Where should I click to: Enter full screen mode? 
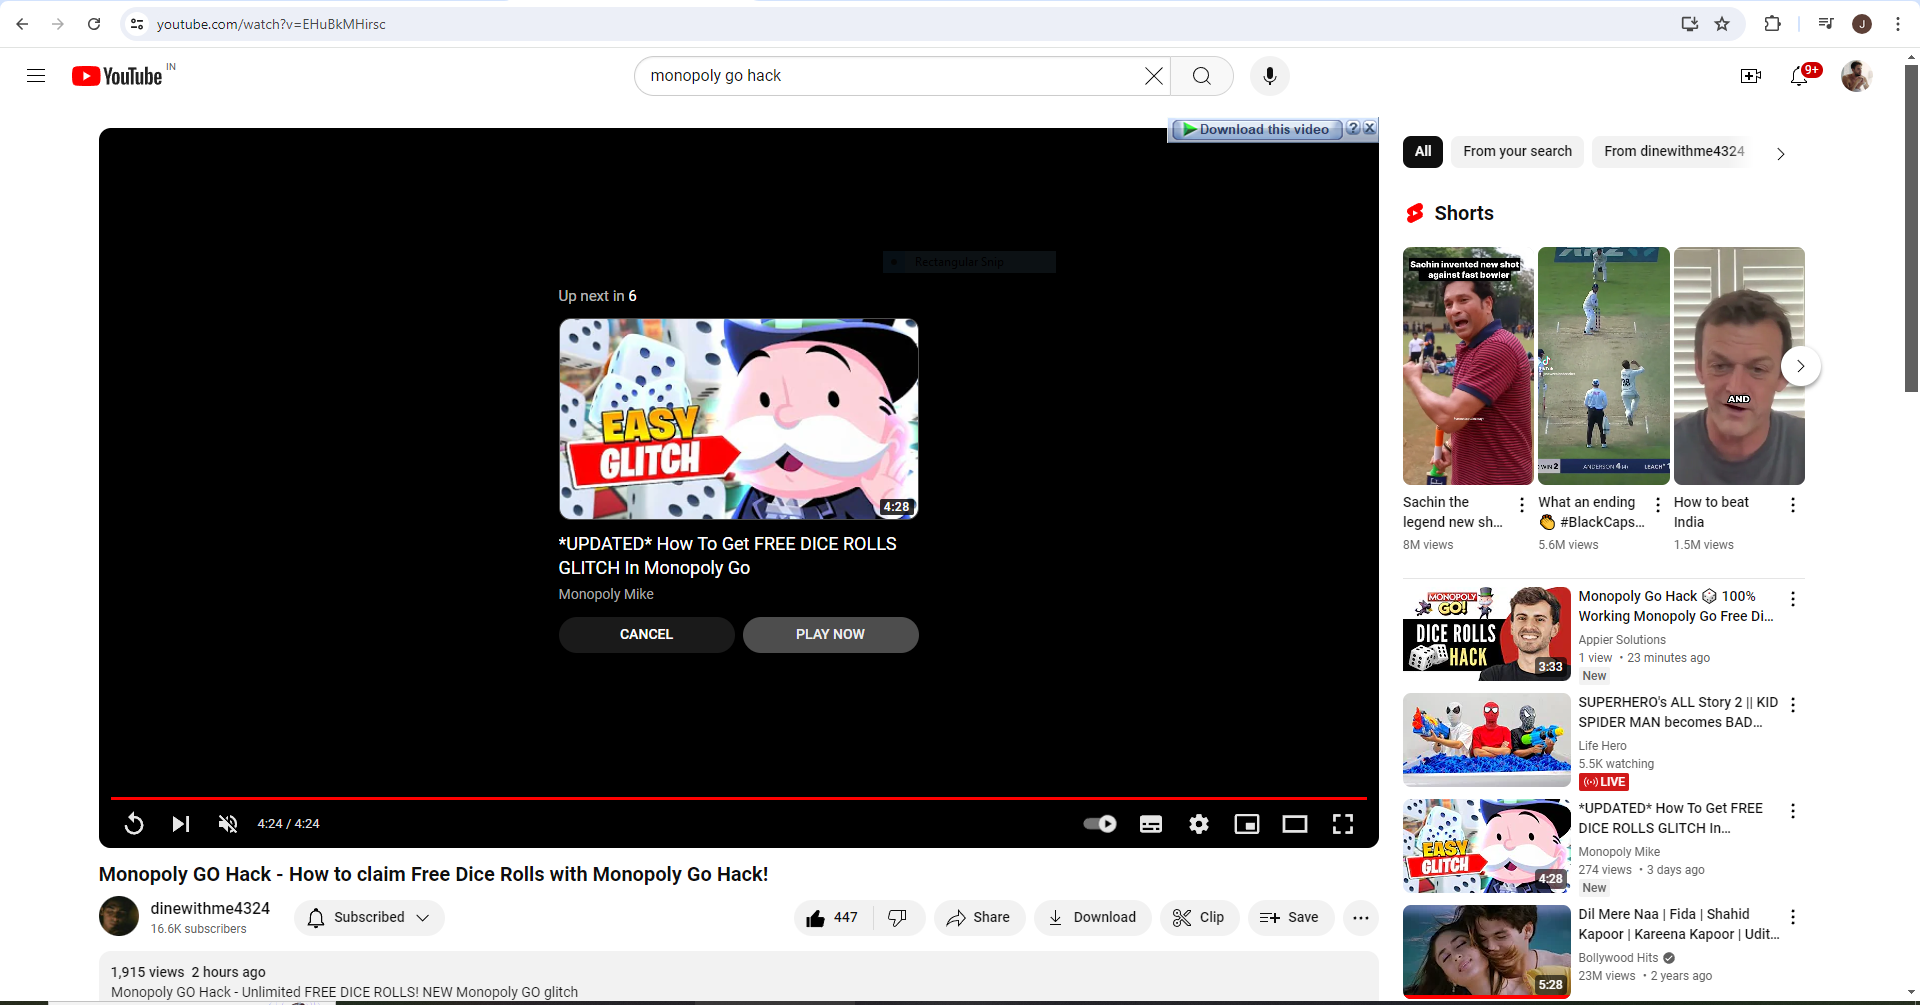(x=1343, y=824)
